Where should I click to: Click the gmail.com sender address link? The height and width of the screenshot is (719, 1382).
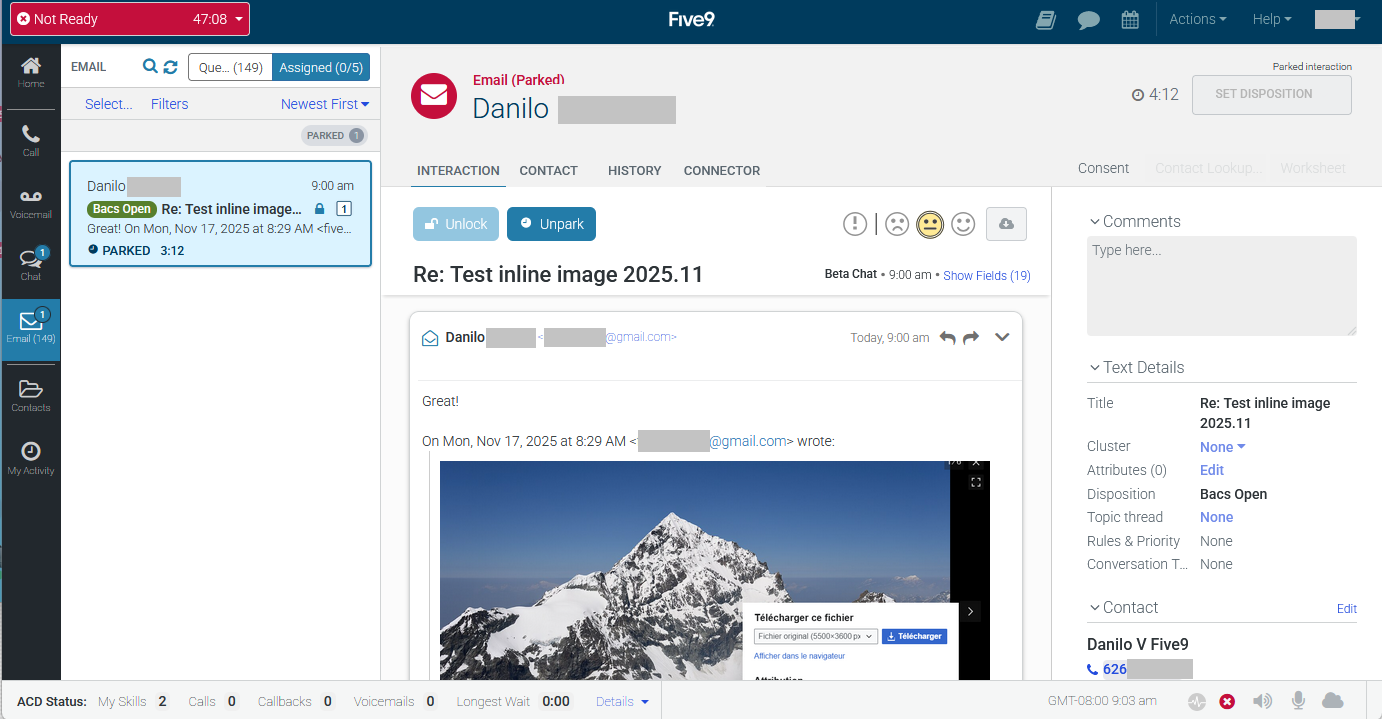point(607,338)
